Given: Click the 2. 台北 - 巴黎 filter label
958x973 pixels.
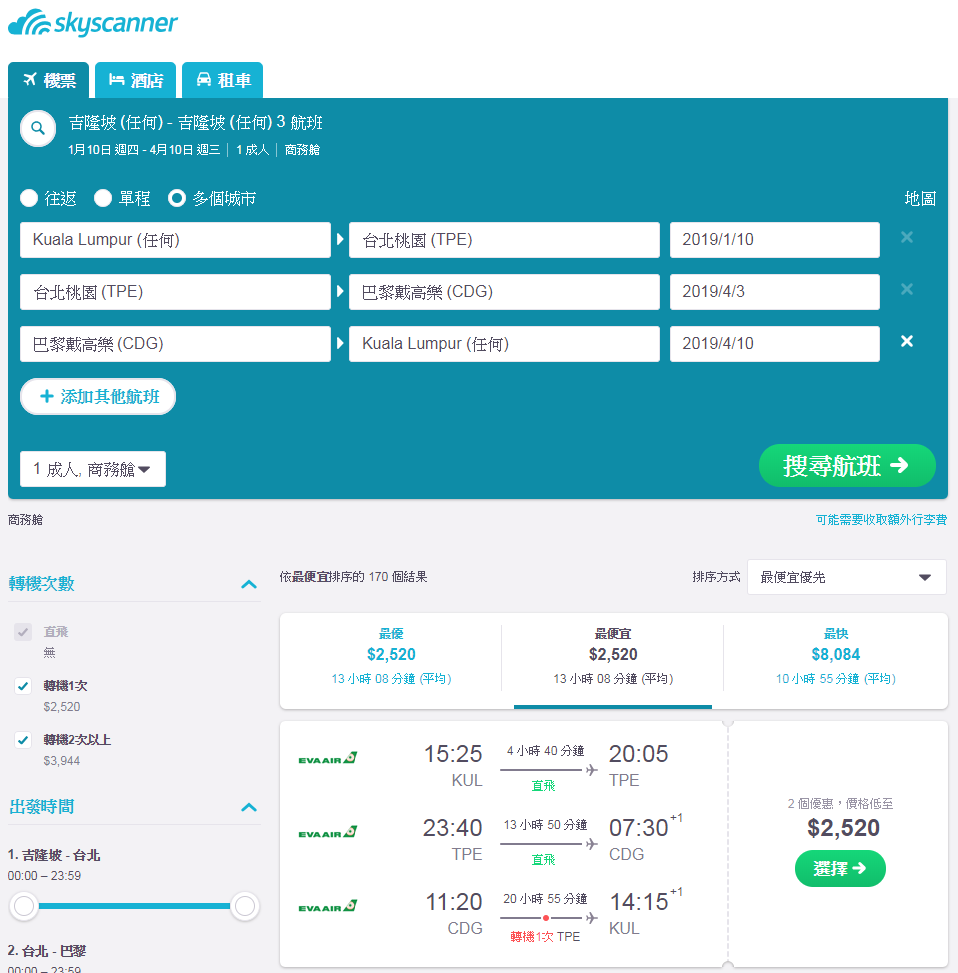Looking at the screenshot, I should [x=47, y=951].
